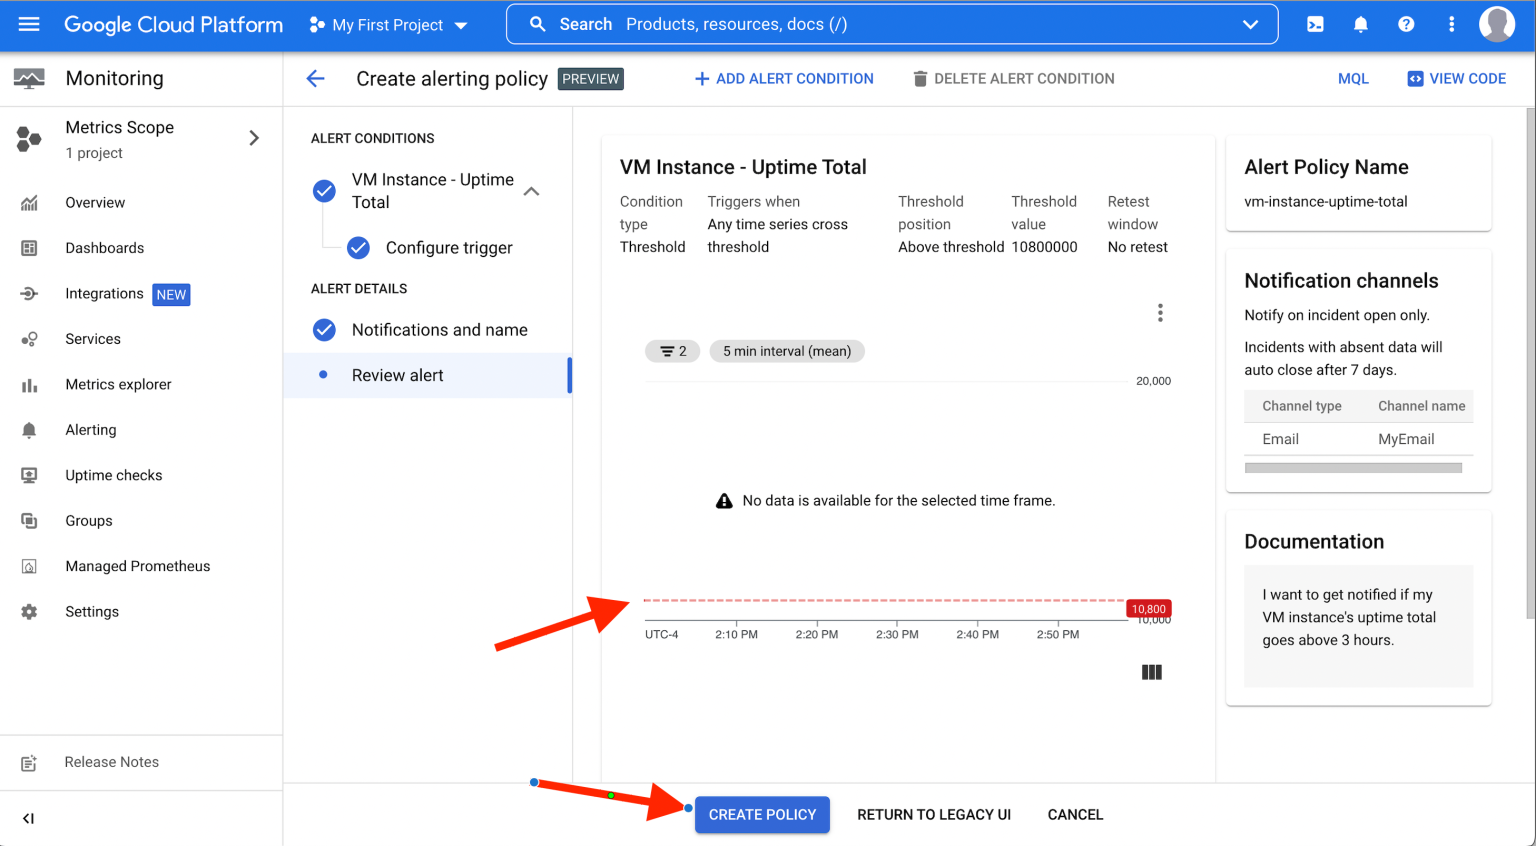Click the 10,800 threshold marker label

[x=1148, y=609]
